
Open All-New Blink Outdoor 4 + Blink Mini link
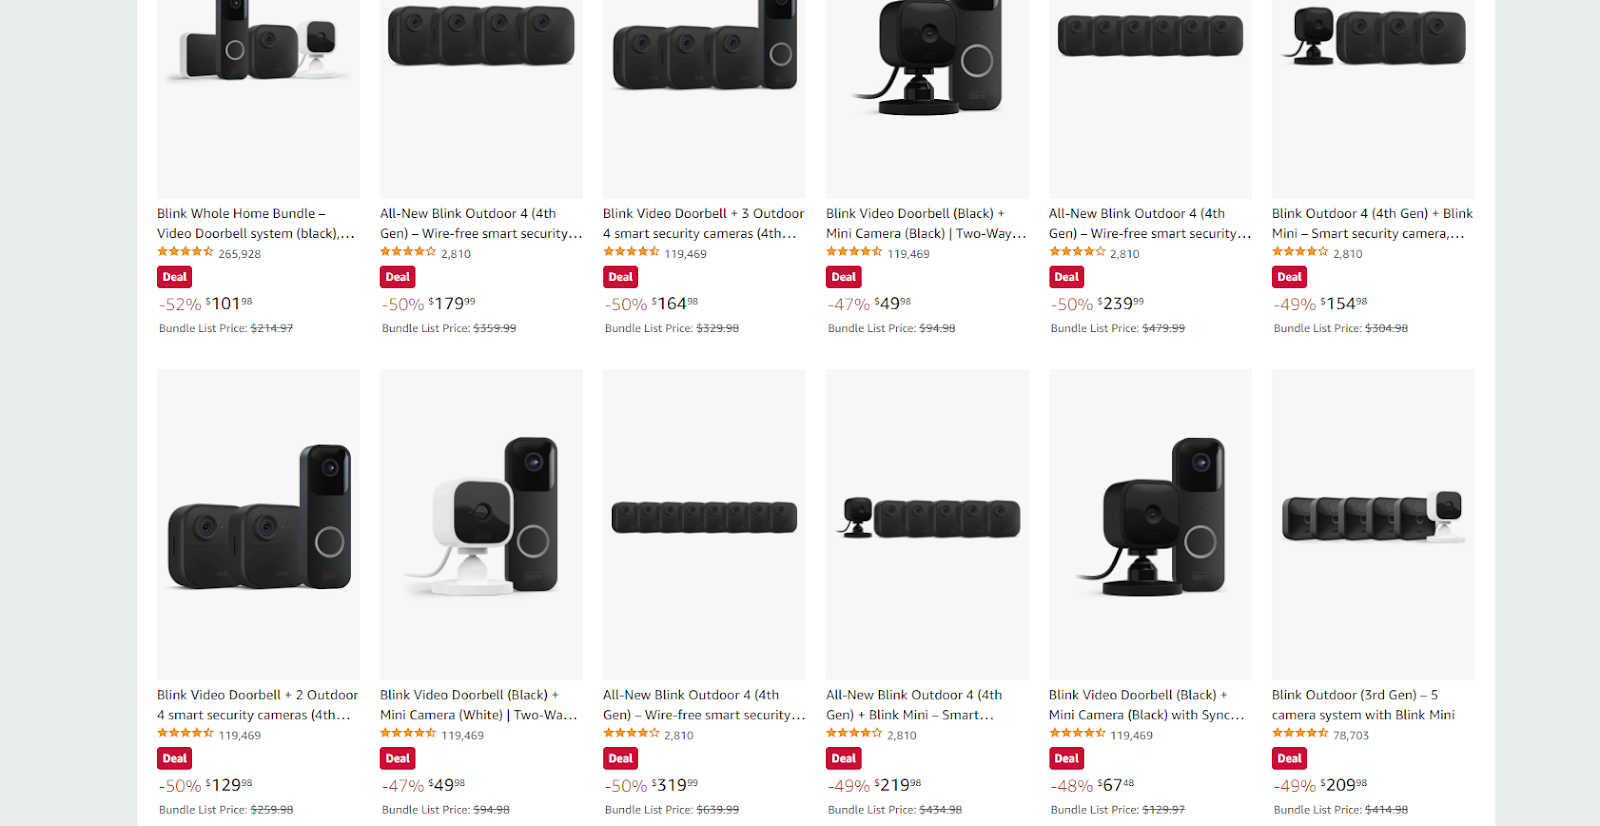(x=914, y=705)
